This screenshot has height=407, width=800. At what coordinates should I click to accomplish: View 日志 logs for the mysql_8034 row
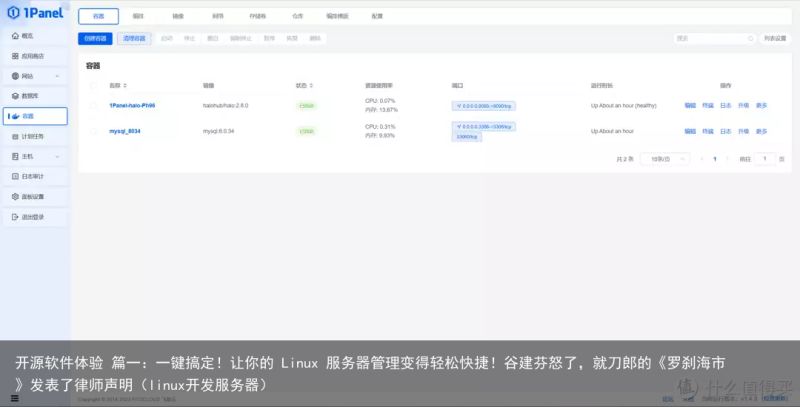pos(726,131)
